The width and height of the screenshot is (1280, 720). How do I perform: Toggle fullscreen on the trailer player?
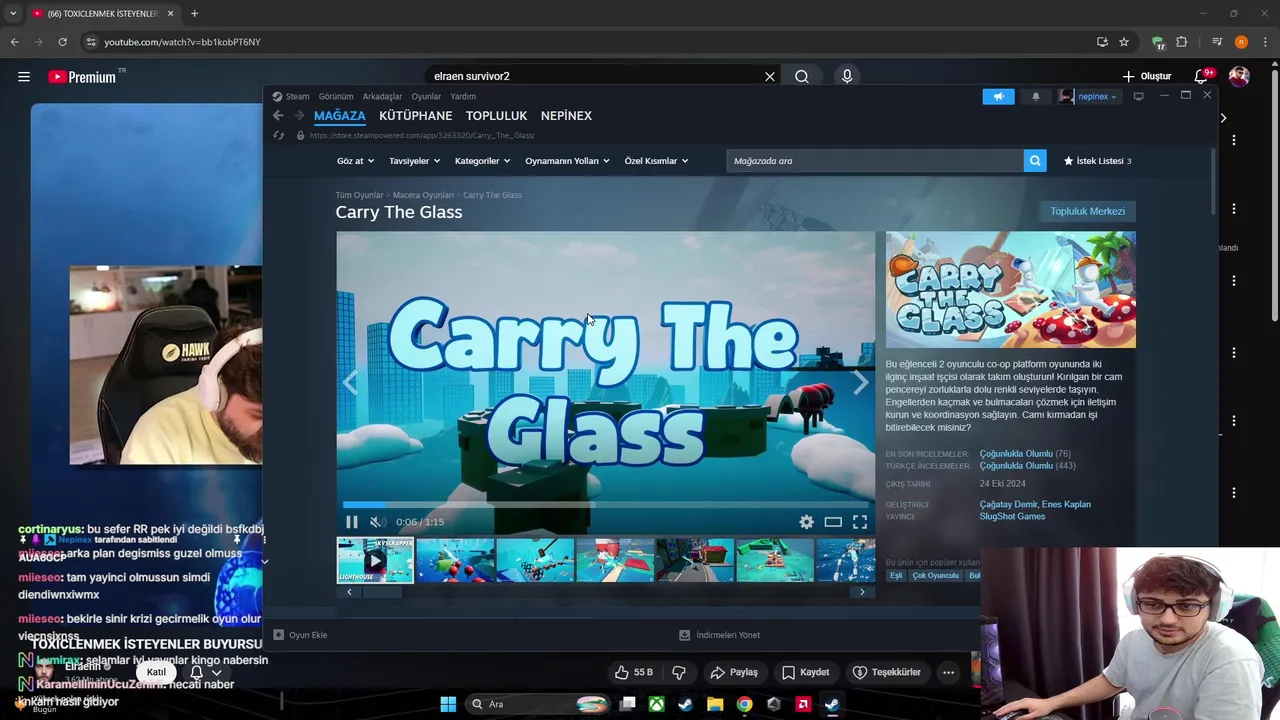pos(860,522)
